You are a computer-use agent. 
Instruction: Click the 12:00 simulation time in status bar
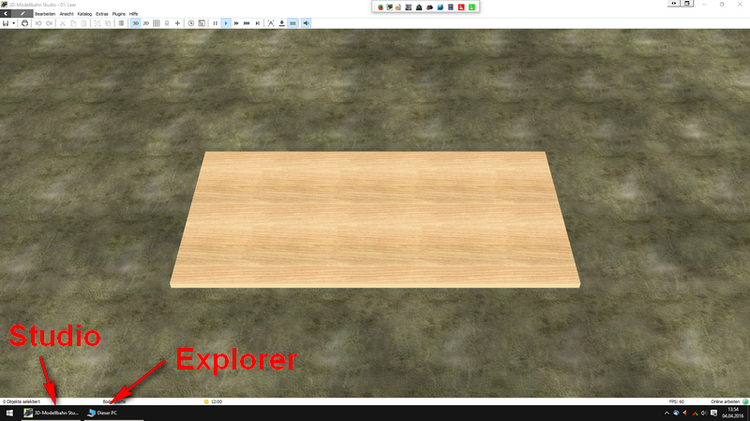click(x=216, y=402)
